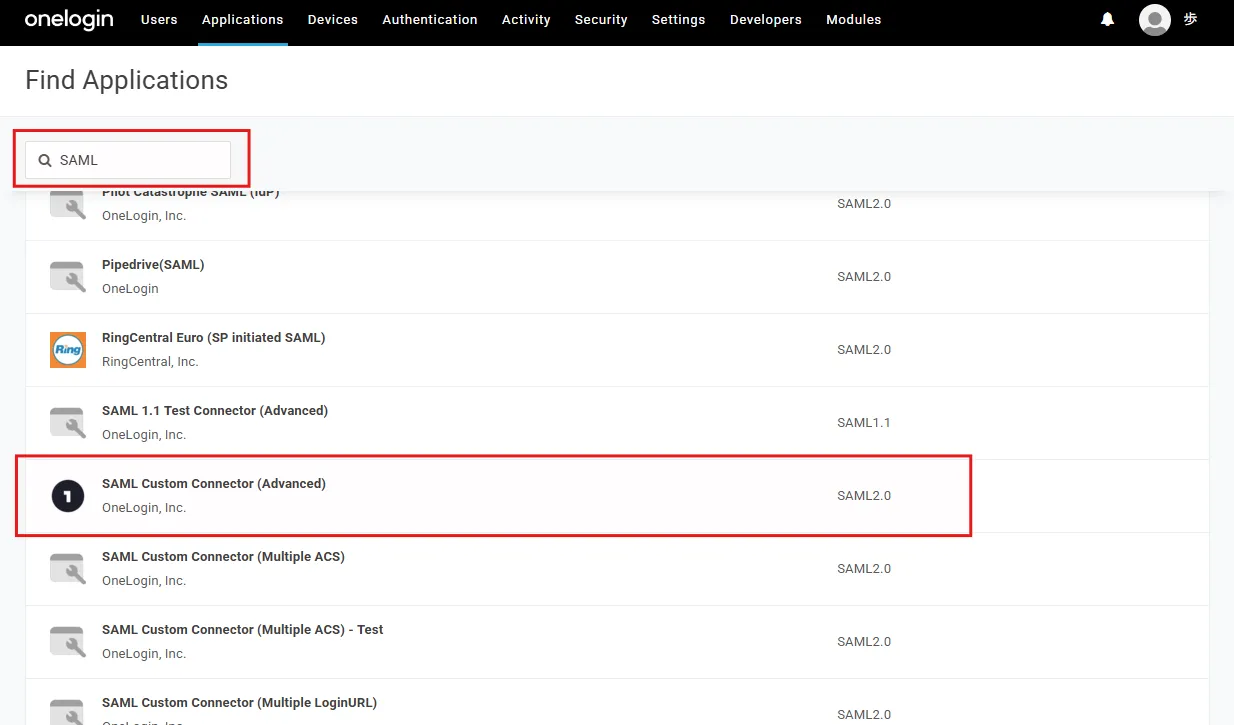Choose SAML Custom Connector (Advanced)
This screenshot has height=725, width=1234.
coord(617,496)
